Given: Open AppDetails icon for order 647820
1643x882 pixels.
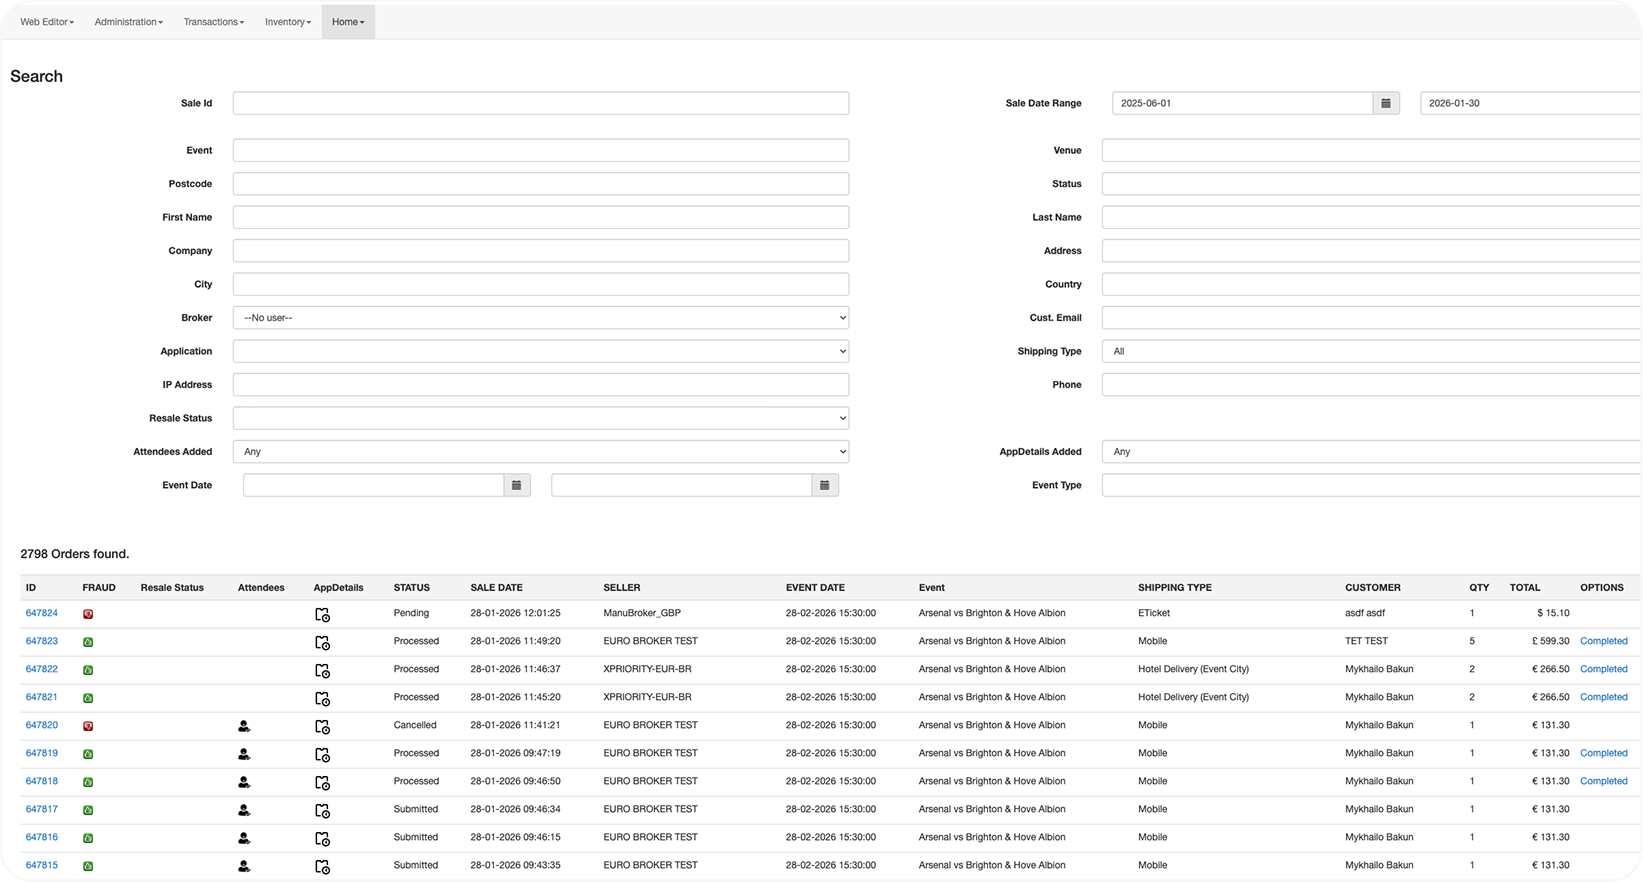Looking at the screenshot, I should [322, 727].
